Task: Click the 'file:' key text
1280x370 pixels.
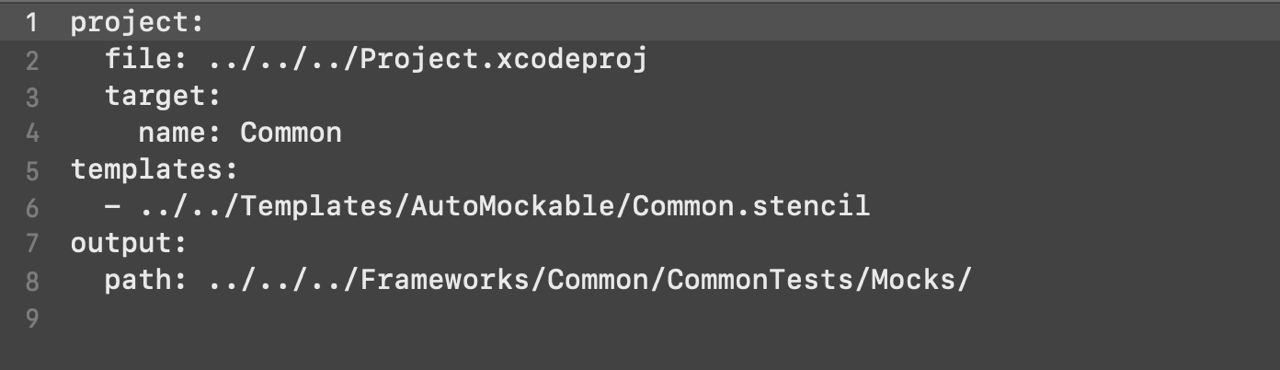Action: click(146, 60)
